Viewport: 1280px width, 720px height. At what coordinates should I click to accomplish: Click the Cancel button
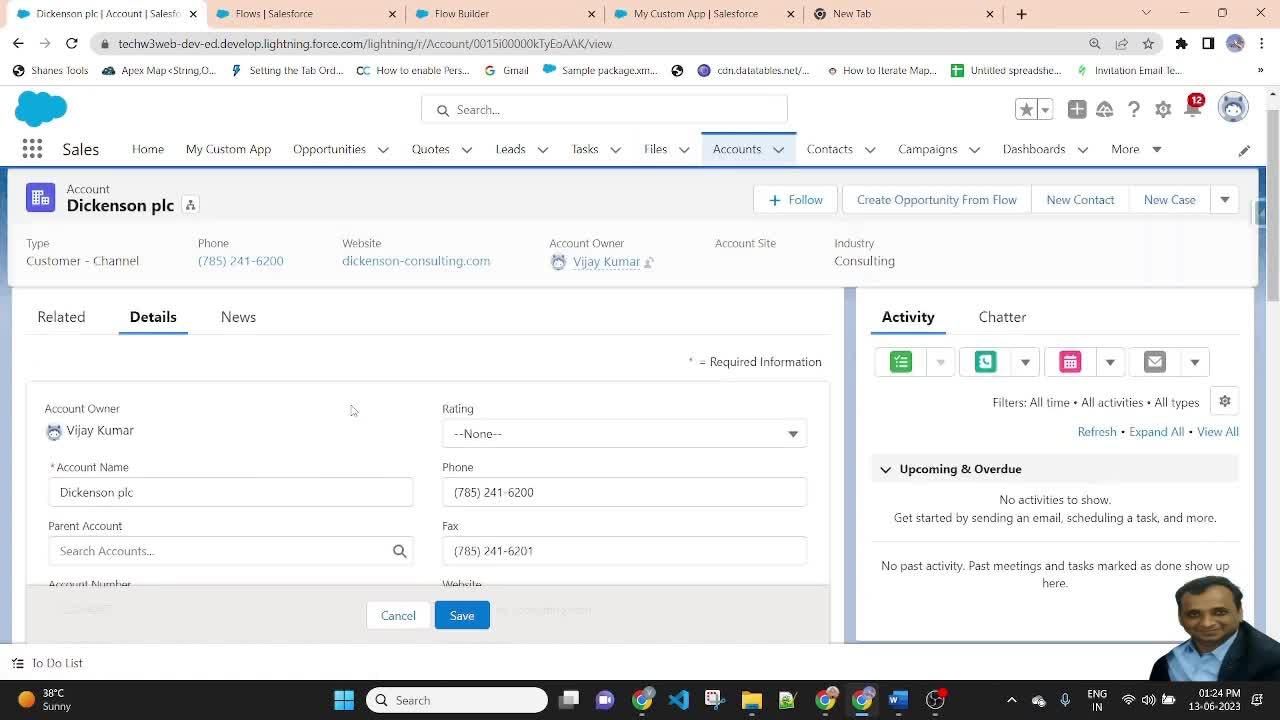(x=398, y=616)
